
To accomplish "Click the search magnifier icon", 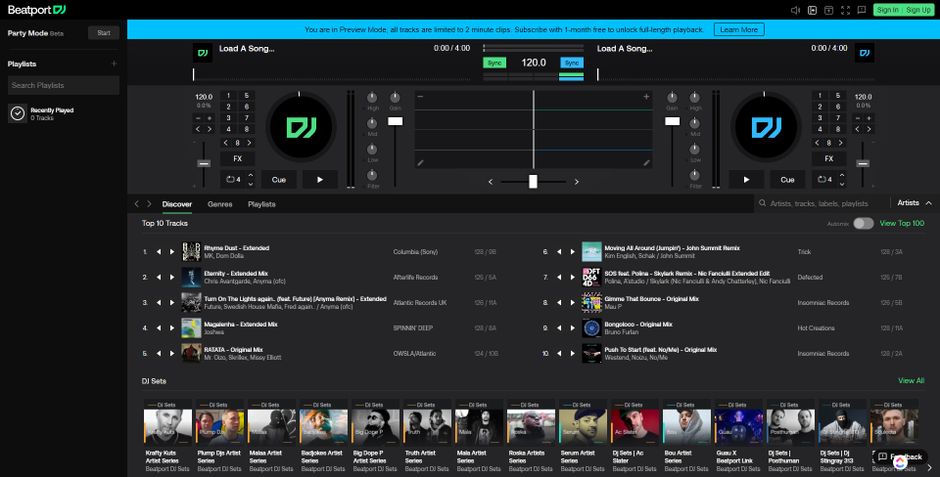I will coord(763,203).
